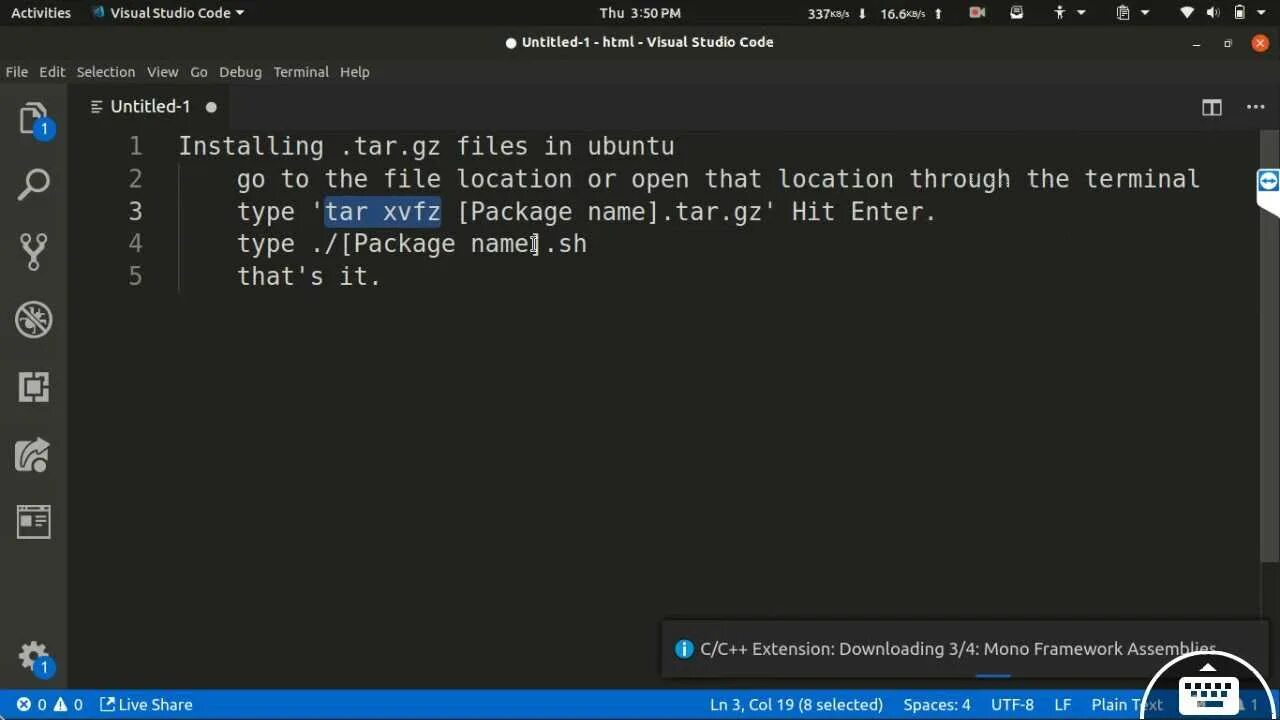Open the accessibility menu in top bar
Viewport: 1280px width, 720px height.
pyautogui.click(x=1060, y=13)
